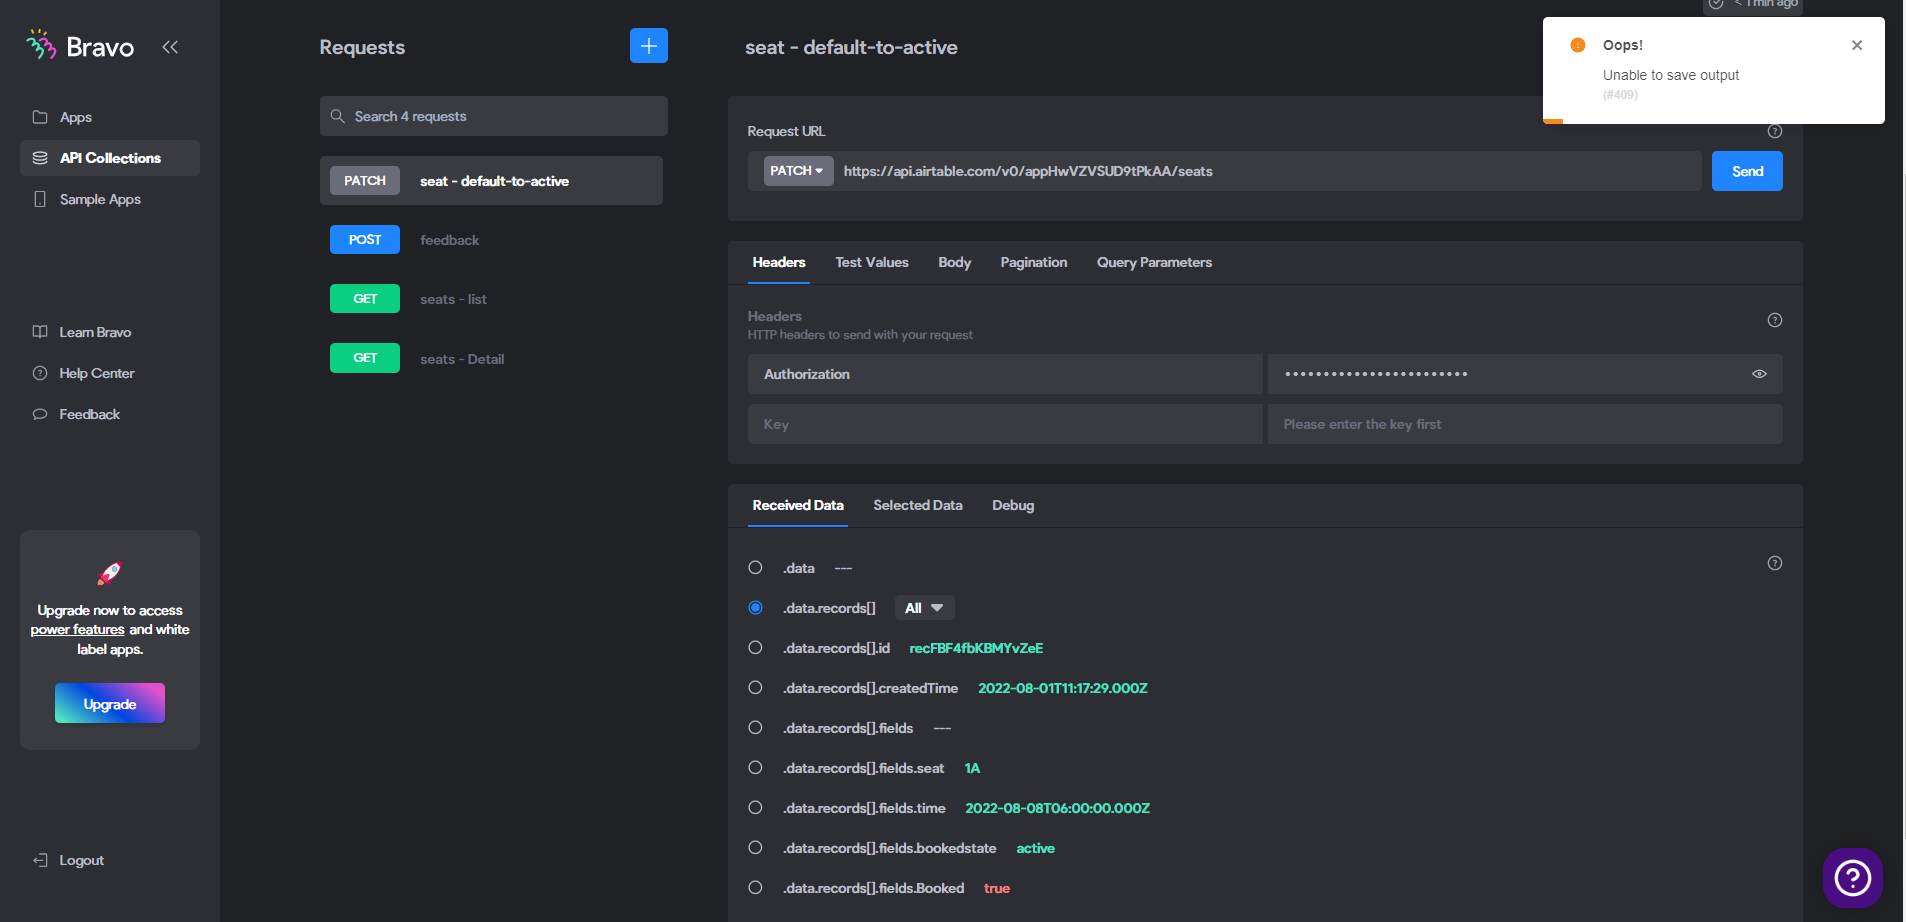Image resolution: width=1906 pixels, height=922 pixels.
Task: Dismiss the Oops notification
Action: 1857,45
